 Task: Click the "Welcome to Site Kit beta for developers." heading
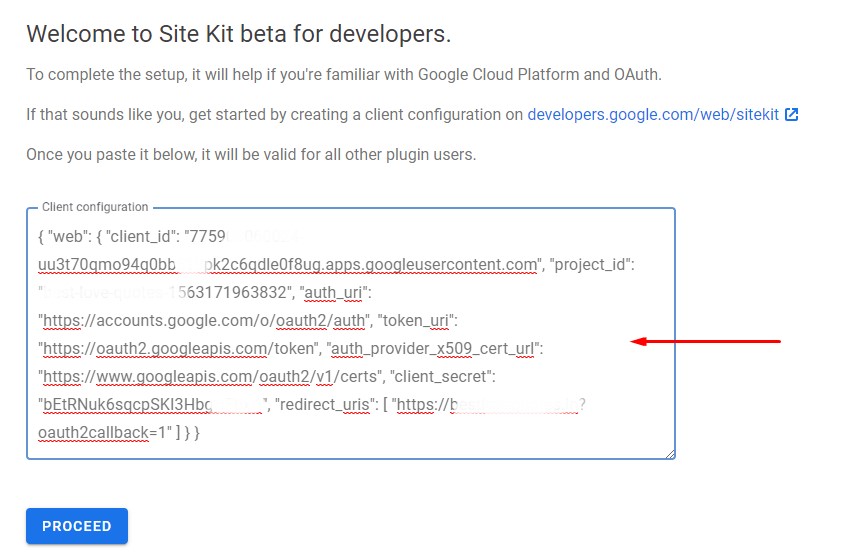(239, 34)
